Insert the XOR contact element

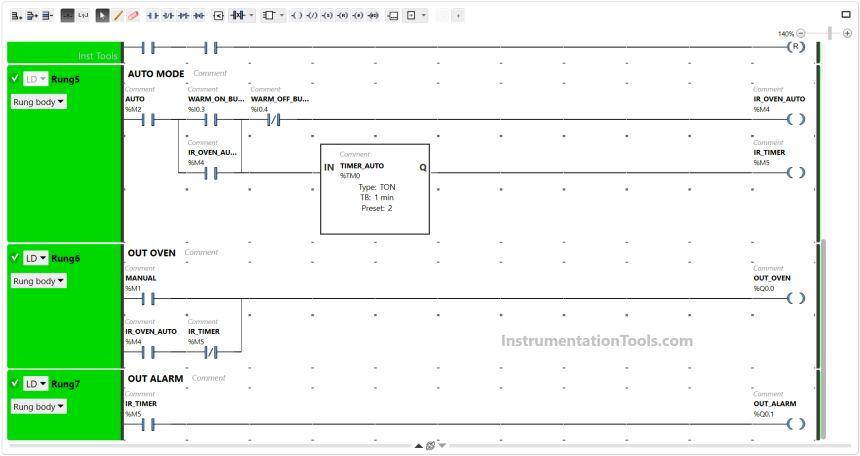click(237, 16)
